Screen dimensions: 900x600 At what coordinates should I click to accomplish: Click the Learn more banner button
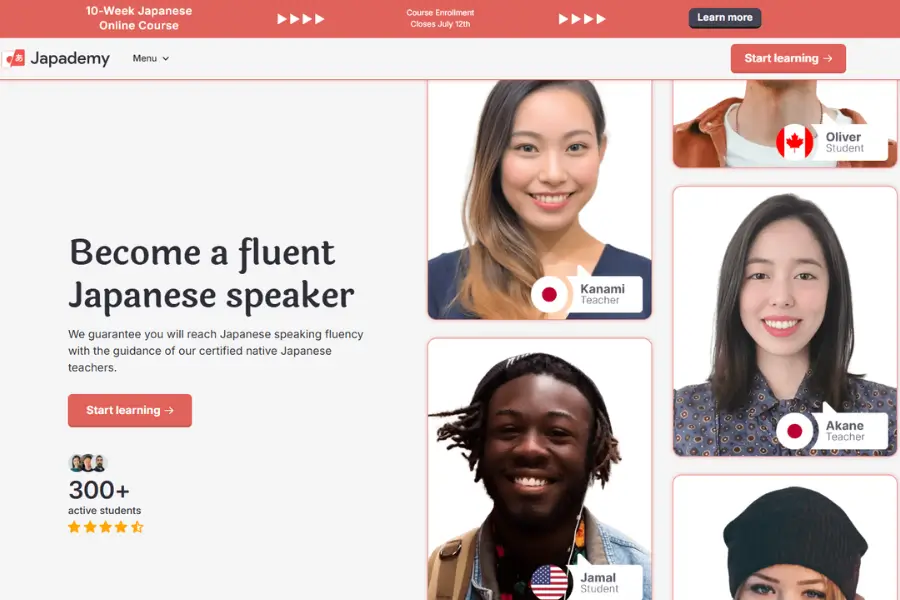(724, 18)
